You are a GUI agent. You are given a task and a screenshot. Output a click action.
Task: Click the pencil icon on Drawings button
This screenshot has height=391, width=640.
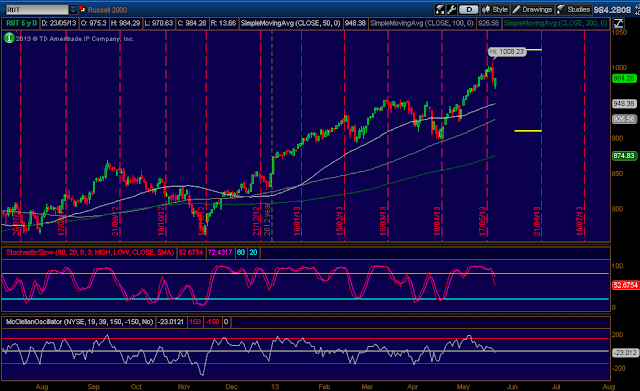[516, 9]
